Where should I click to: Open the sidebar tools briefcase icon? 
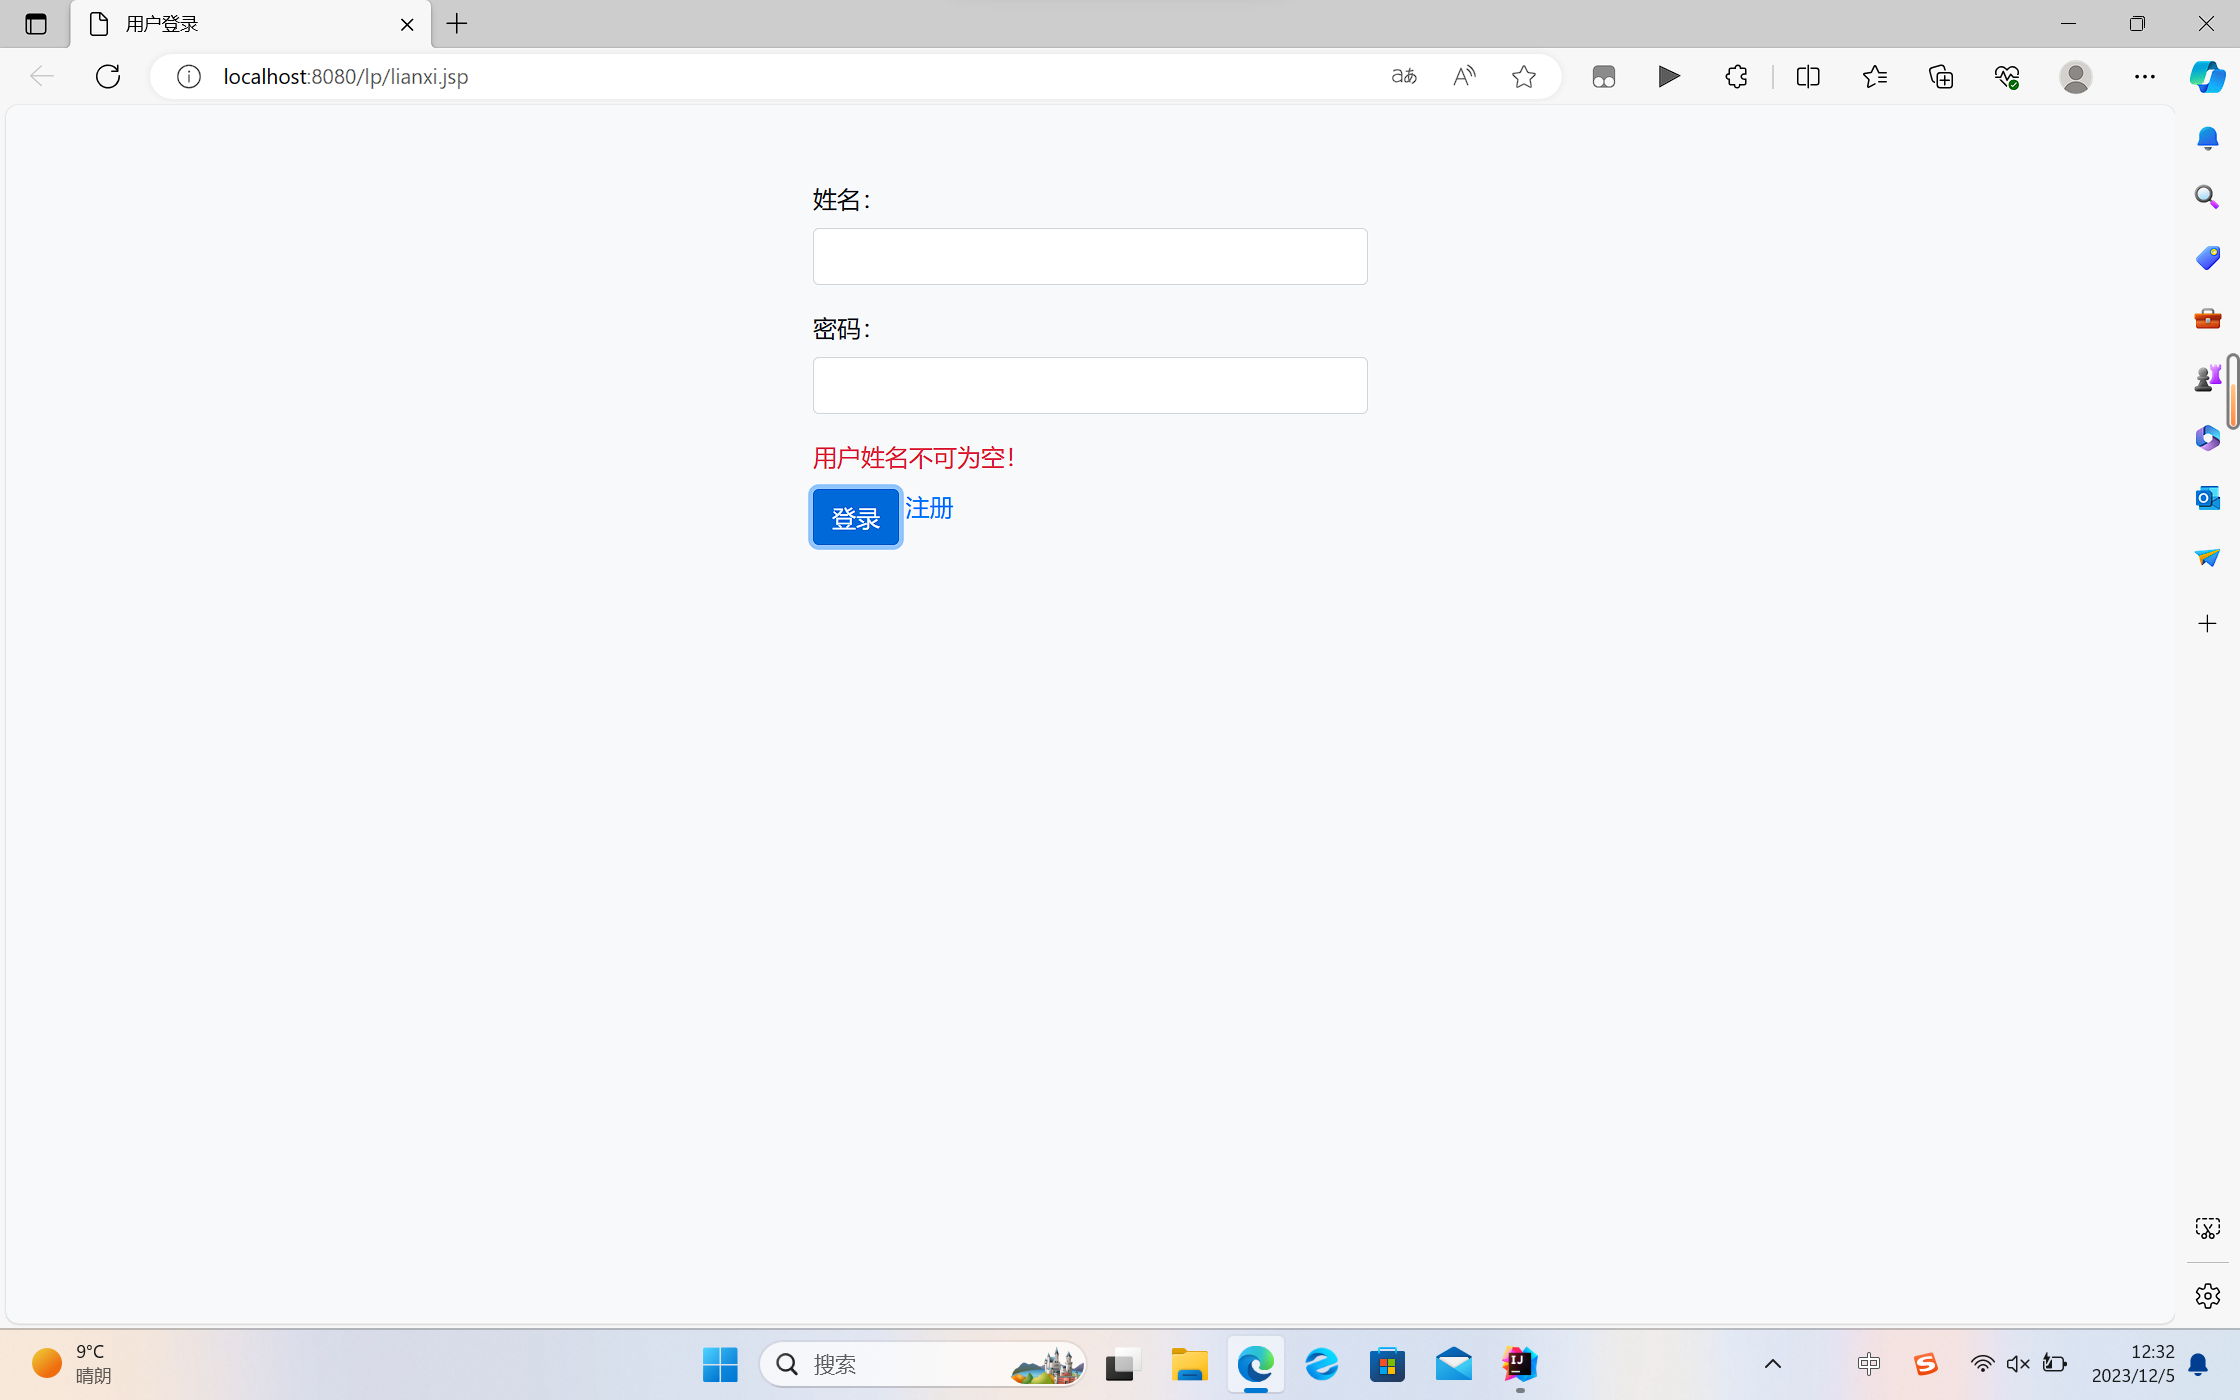coord(2207,318)
